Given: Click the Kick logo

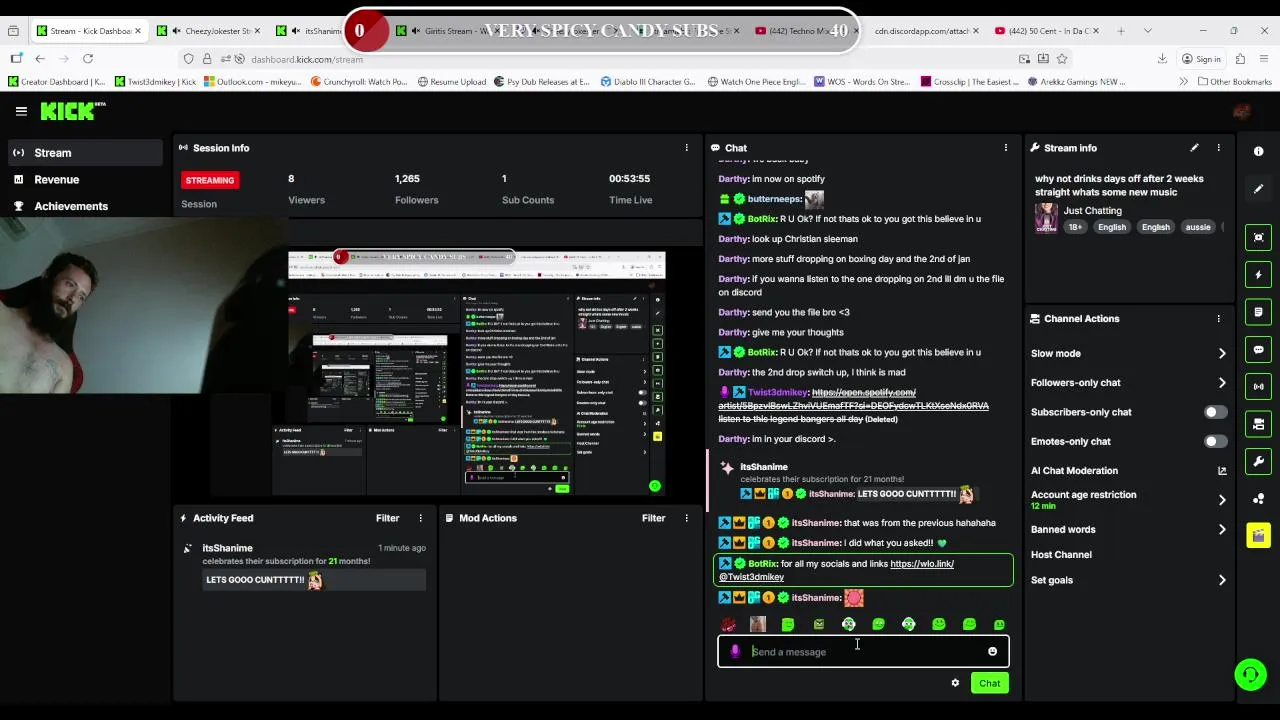Looking at the screenshot, I should [x=72, y=111].
